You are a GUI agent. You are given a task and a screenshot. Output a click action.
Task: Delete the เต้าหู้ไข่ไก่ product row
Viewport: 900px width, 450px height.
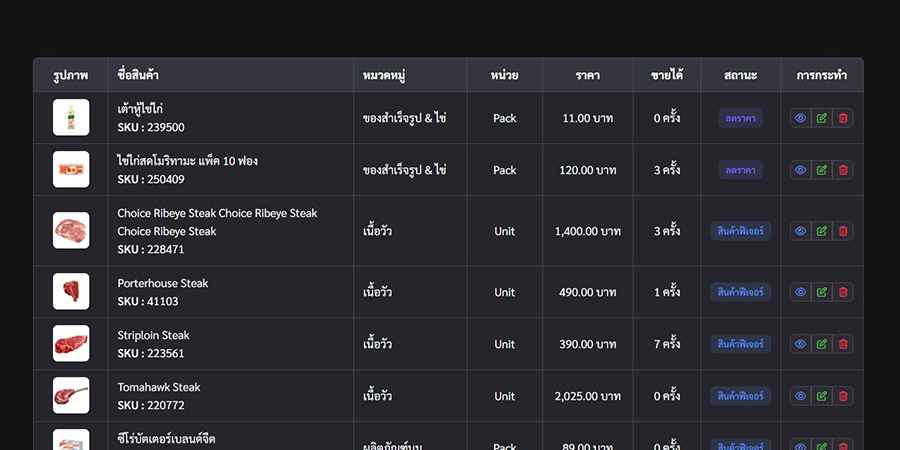click(843, 118)
